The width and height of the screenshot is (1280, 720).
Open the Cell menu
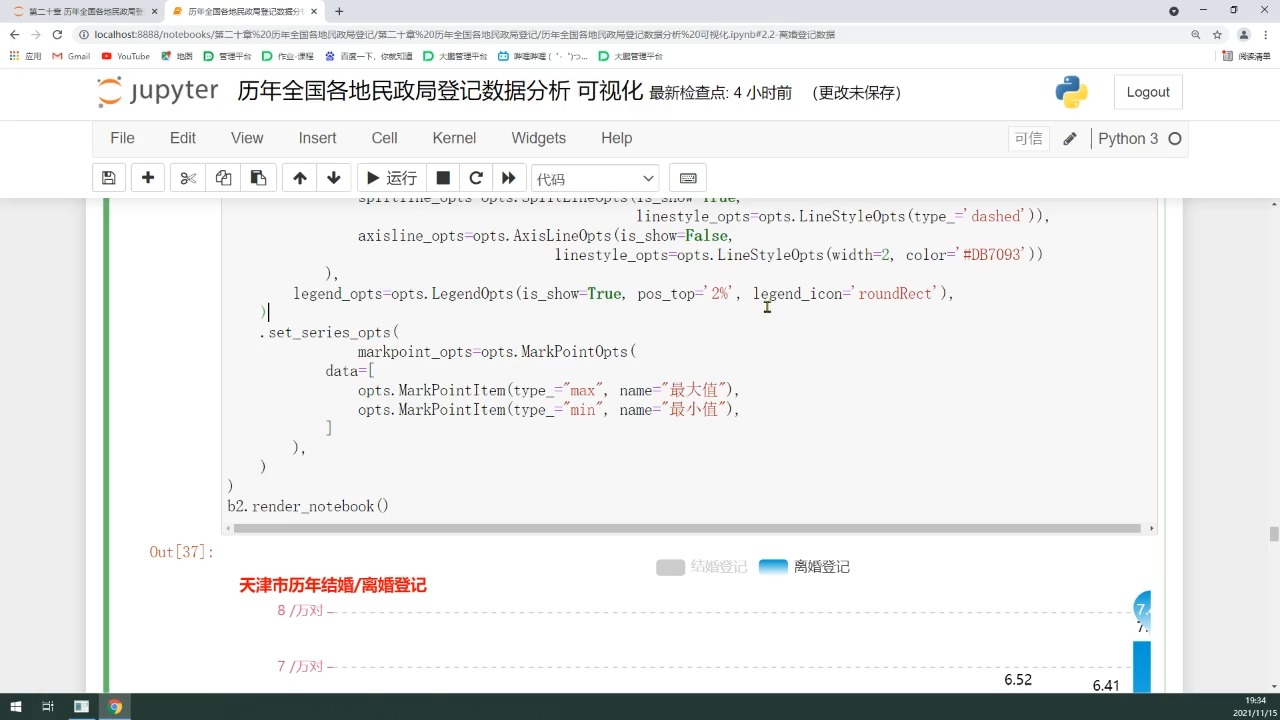384,138
